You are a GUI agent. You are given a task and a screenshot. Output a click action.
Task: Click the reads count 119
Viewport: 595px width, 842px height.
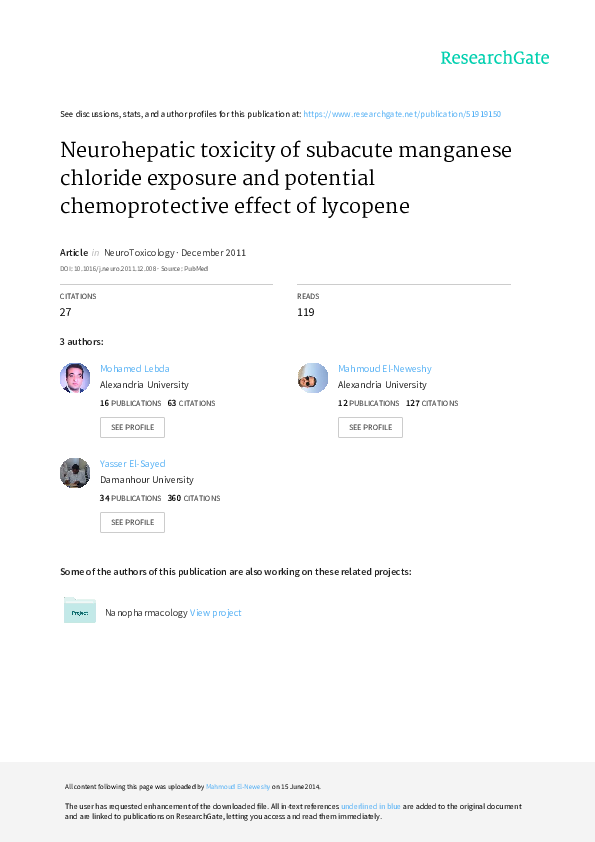(306, 313)
